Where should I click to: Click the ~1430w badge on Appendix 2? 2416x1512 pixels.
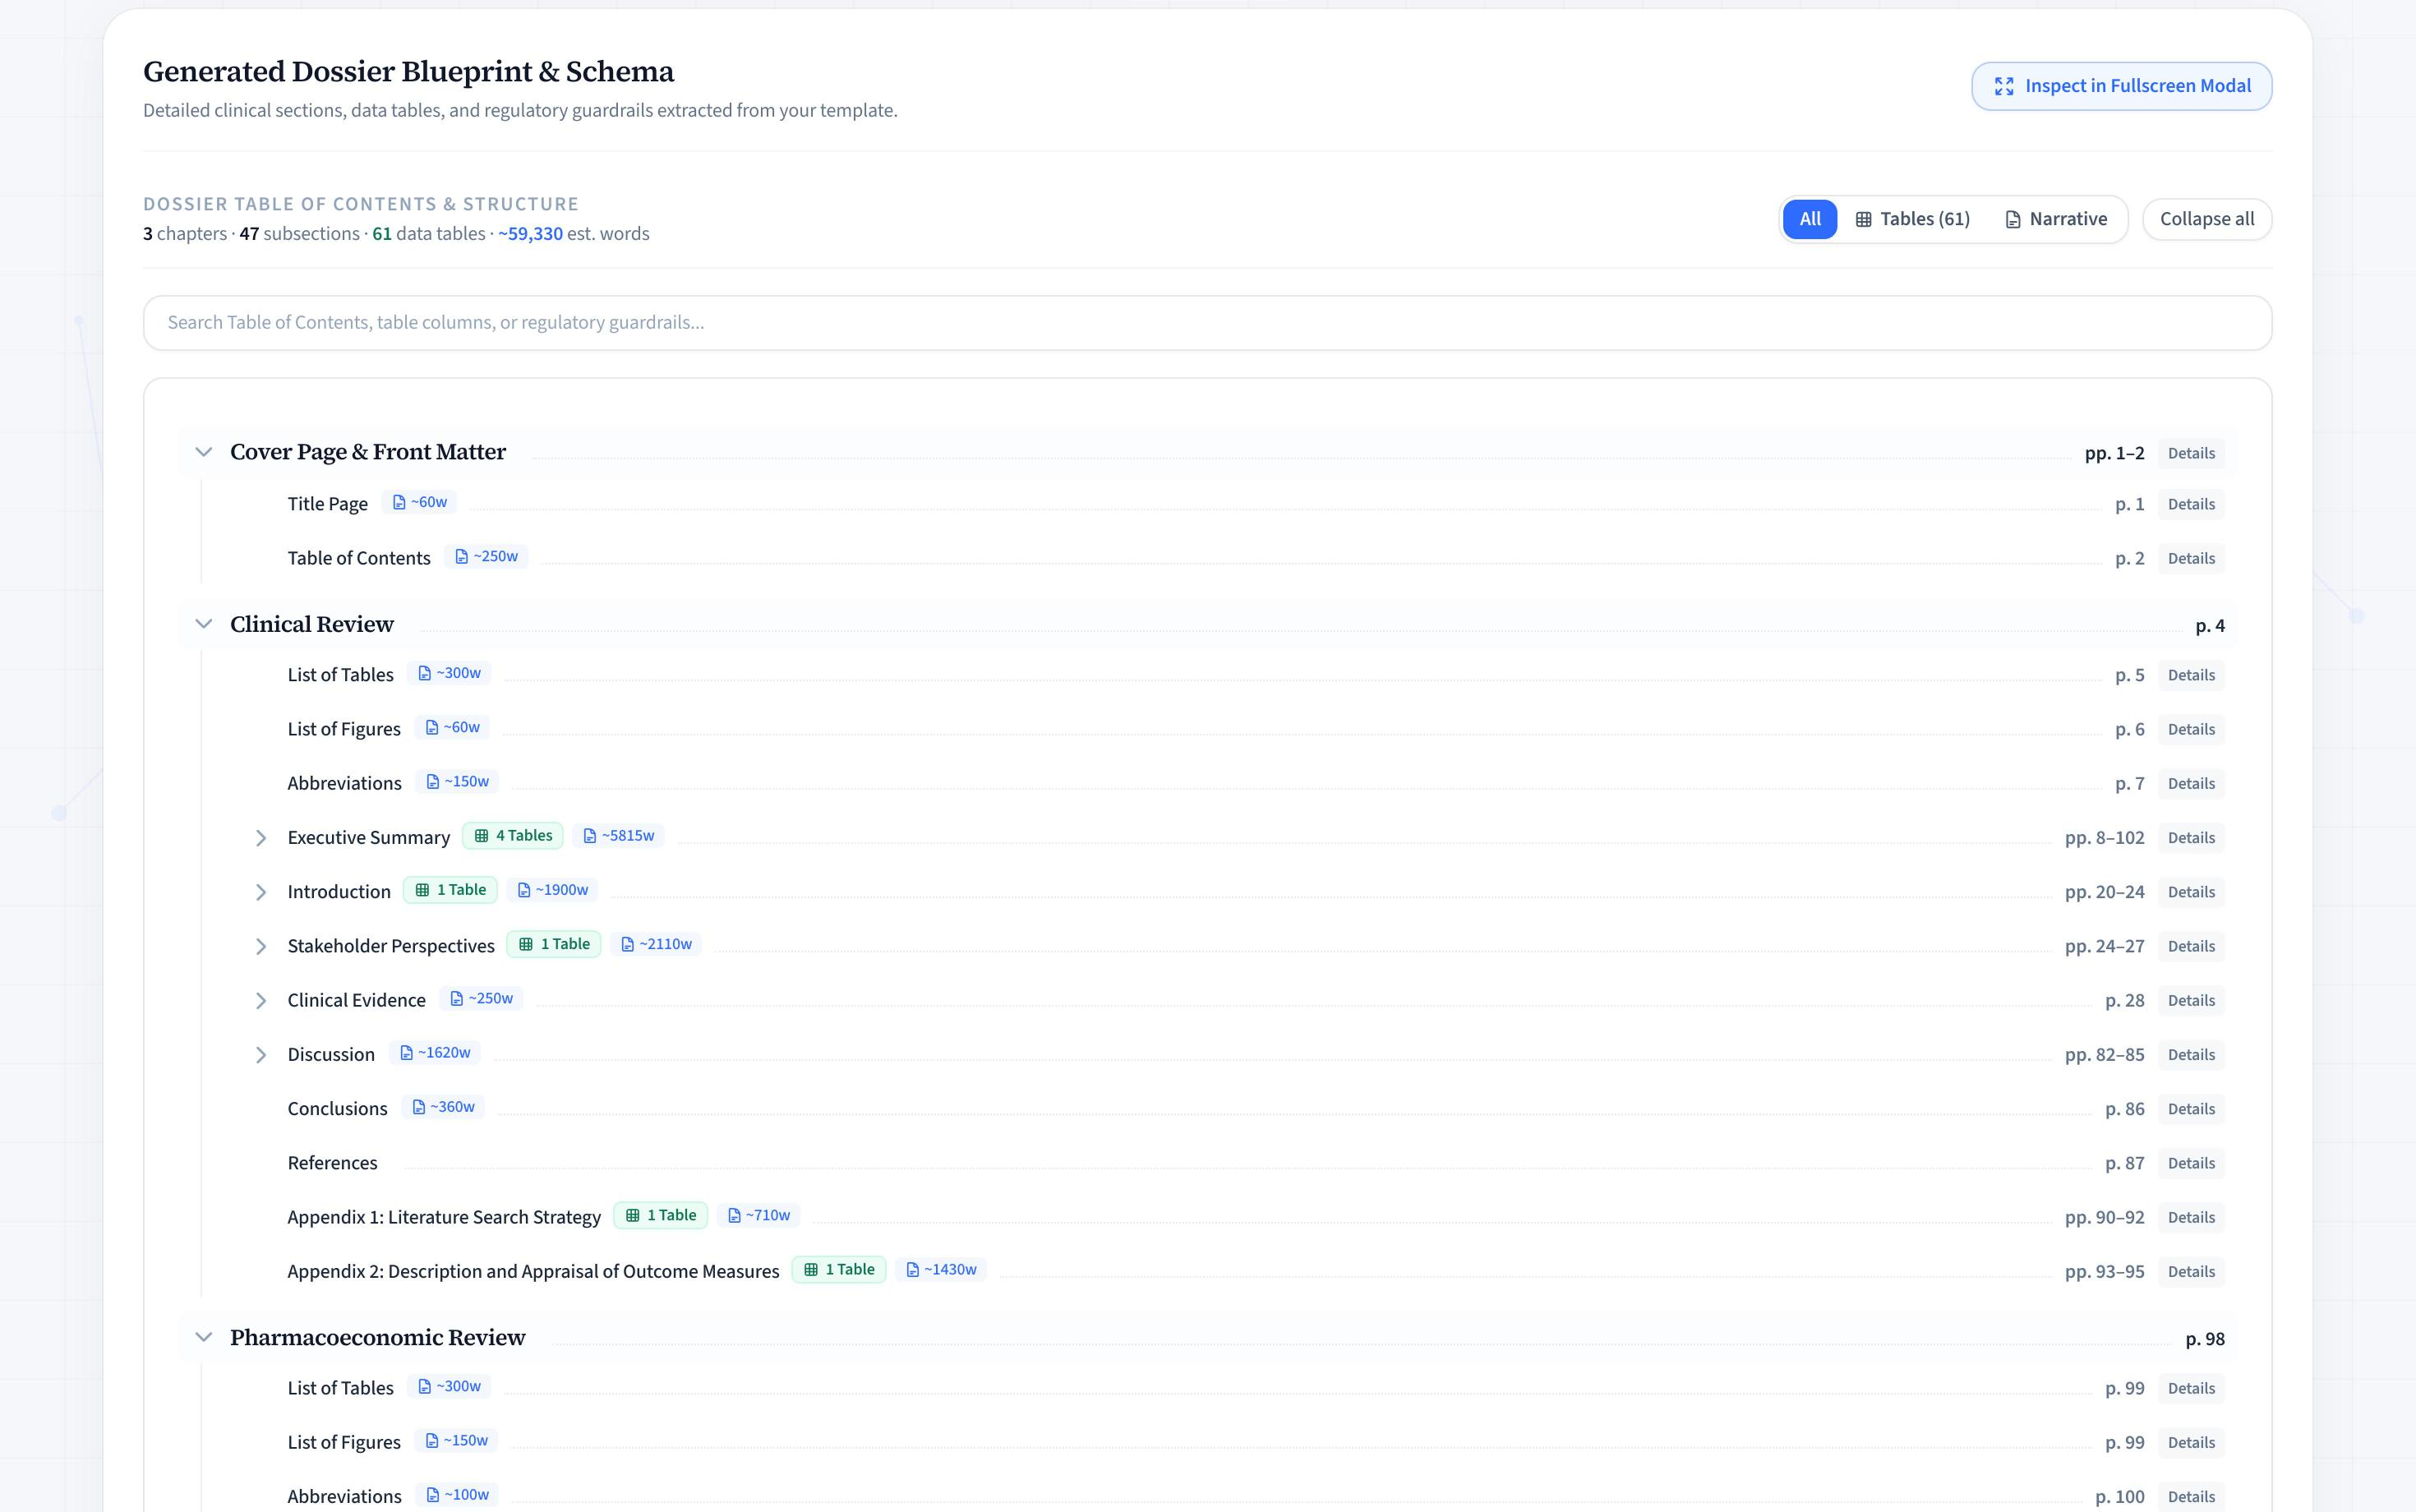(941, 1269)
